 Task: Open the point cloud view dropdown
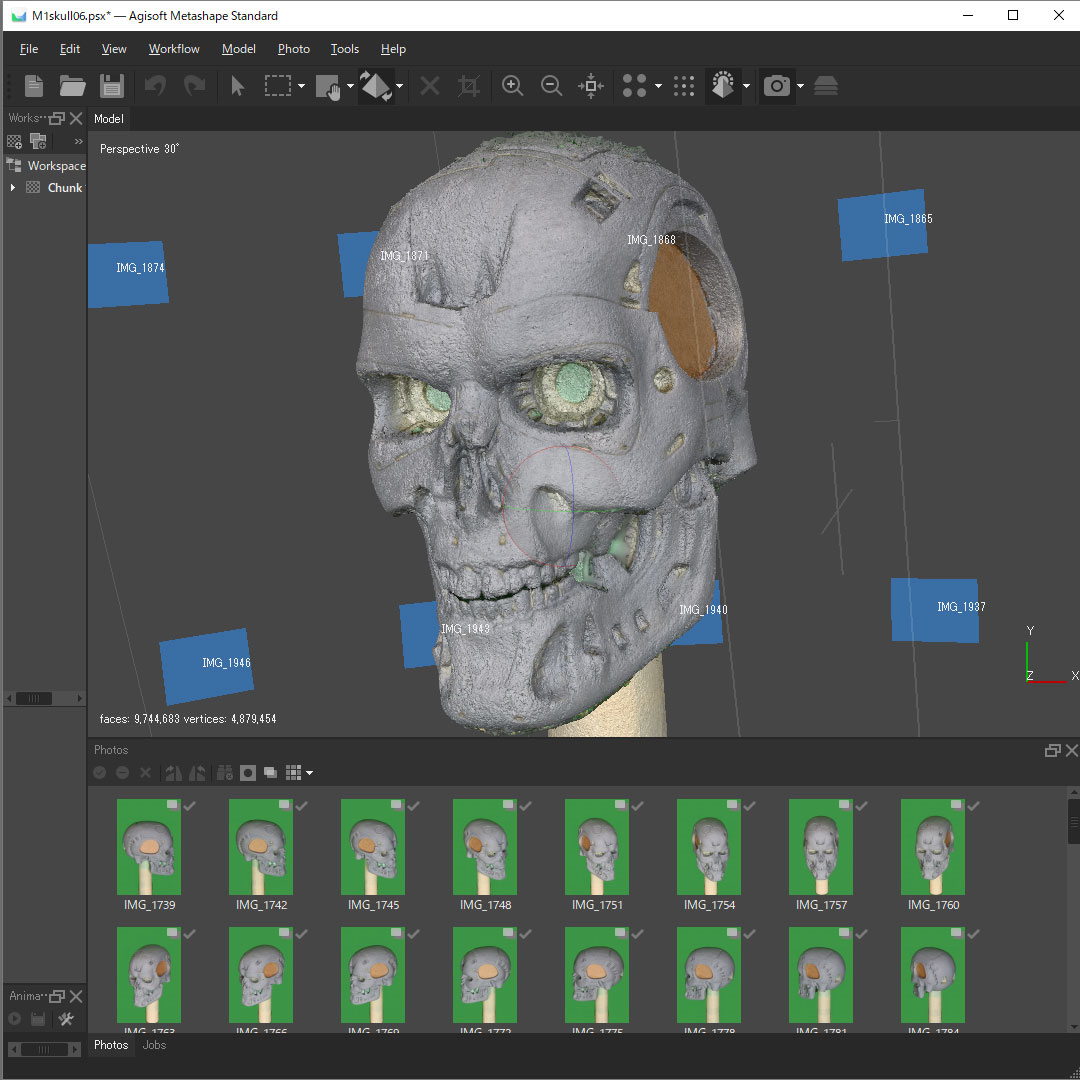coord(658,86)
